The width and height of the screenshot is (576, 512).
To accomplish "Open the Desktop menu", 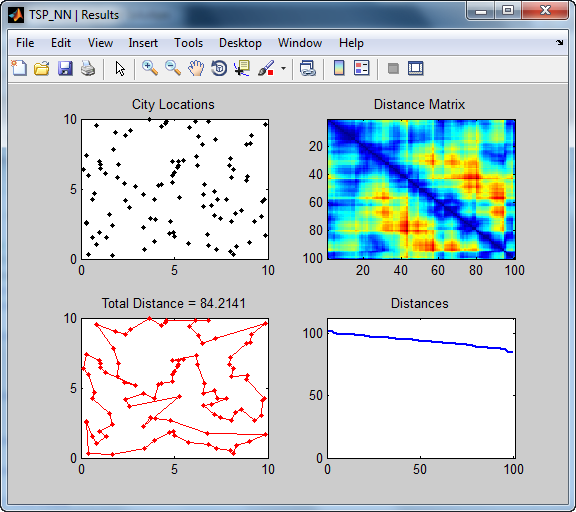I will pyautogui.click(x=240, y=43).
